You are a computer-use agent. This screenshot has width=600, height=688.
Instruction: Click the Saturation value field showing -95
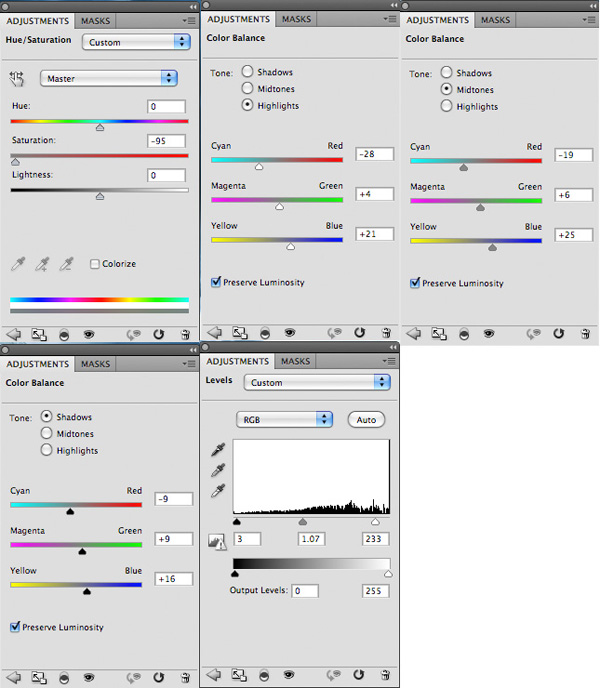pyautogui.click(x=166, y=141)
